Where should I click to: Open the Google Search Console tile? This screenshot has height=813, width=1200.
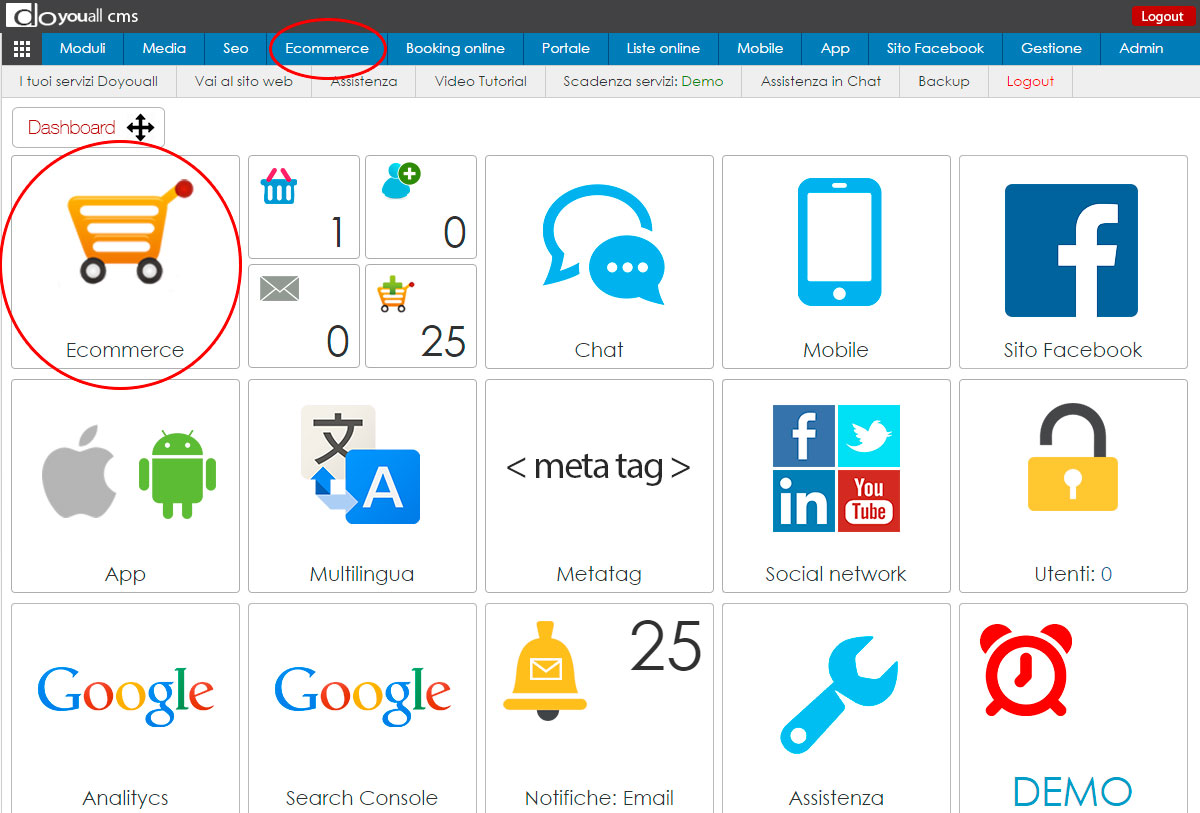[x=362, y=708]
